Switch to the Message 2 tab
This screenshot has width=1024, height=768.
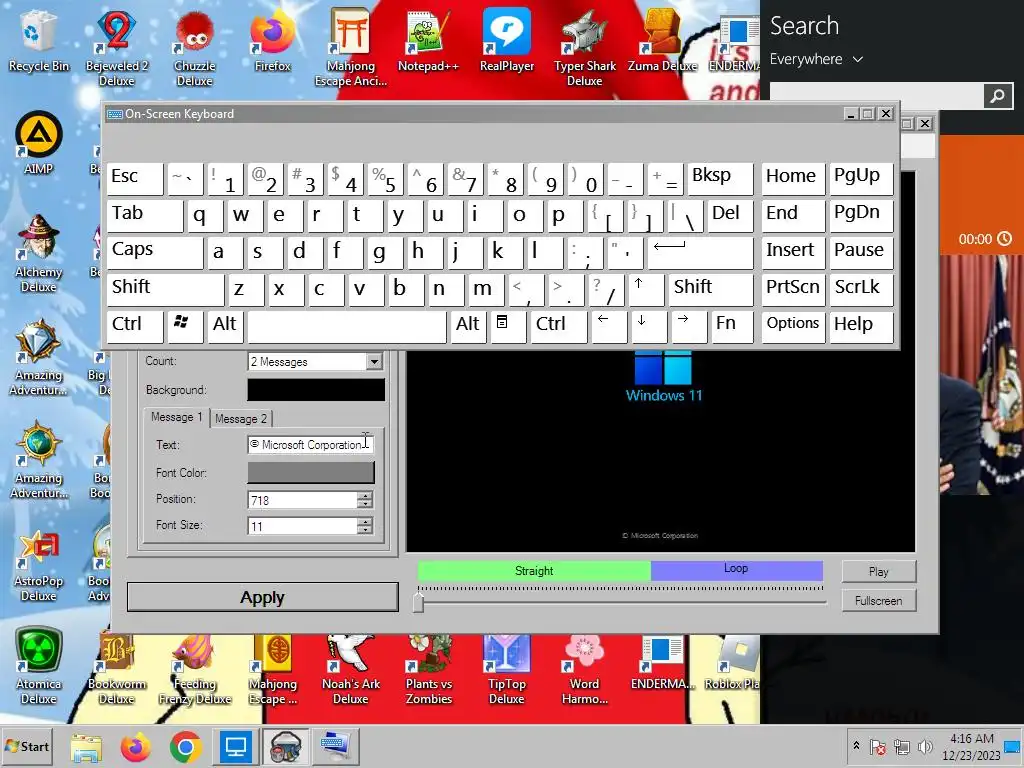[x=241, y=419]
